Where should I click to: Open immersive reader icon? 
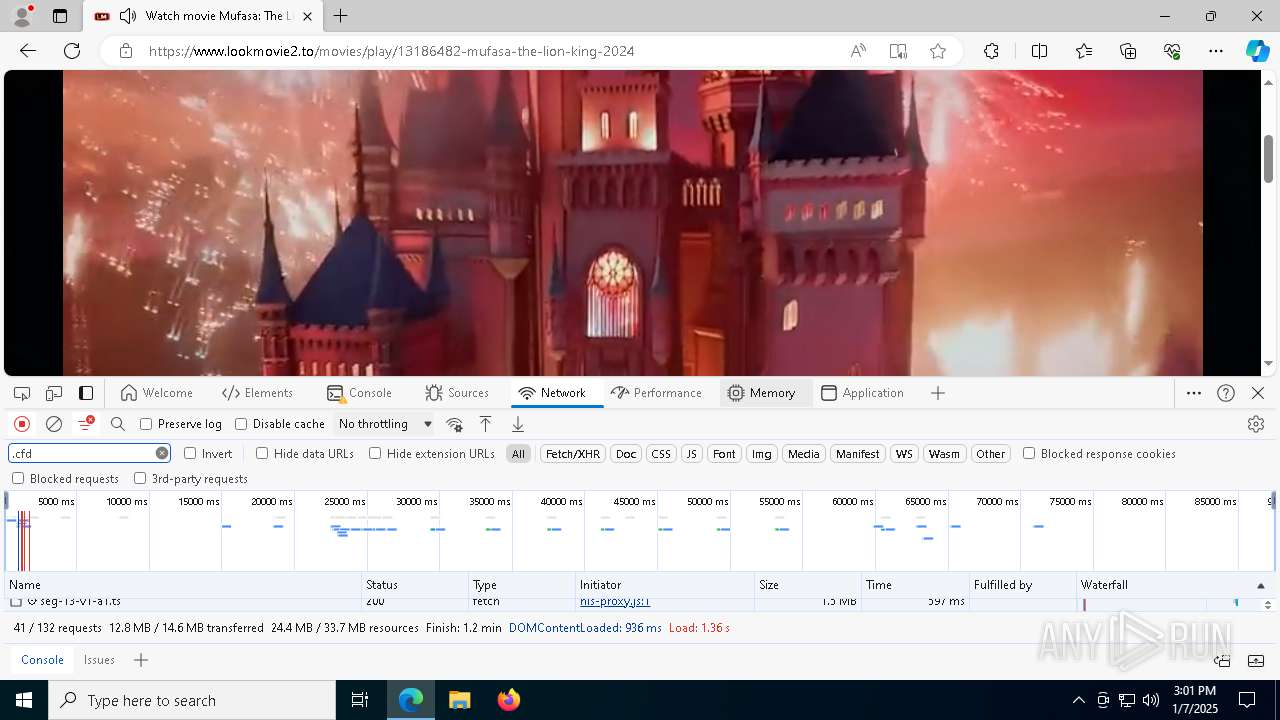[898, 51]
